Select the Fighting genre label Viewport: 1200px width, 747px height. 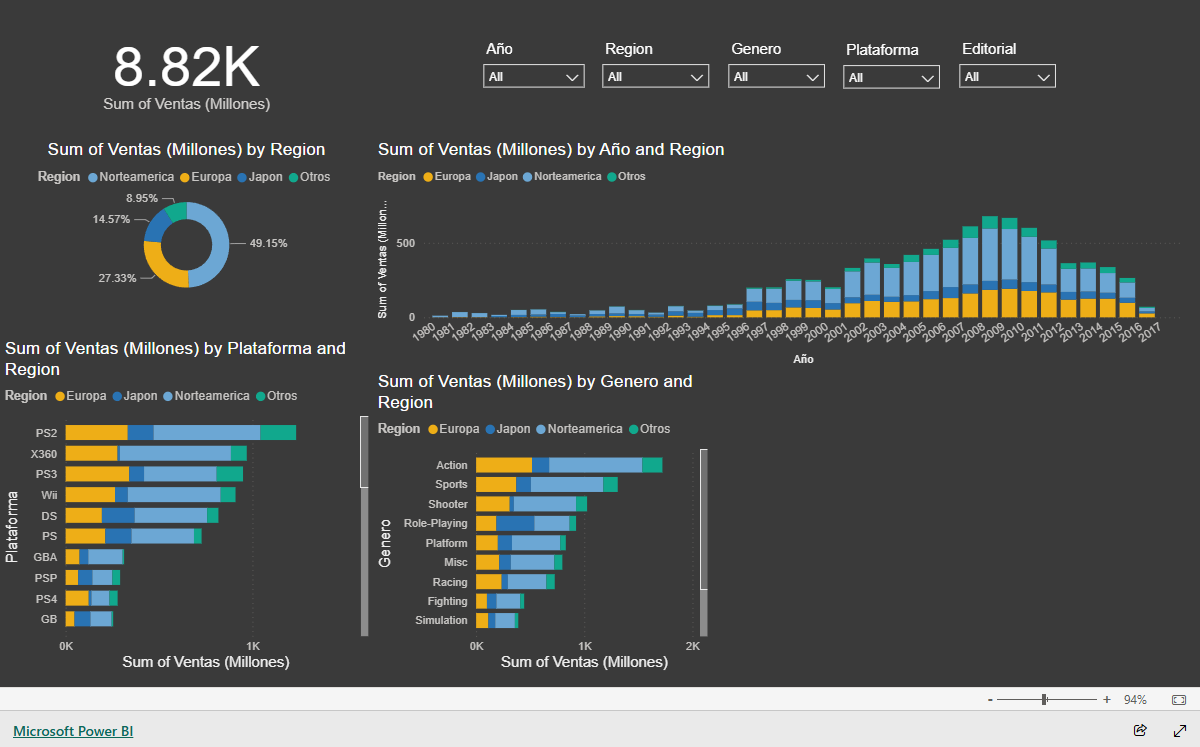[448, 601]
